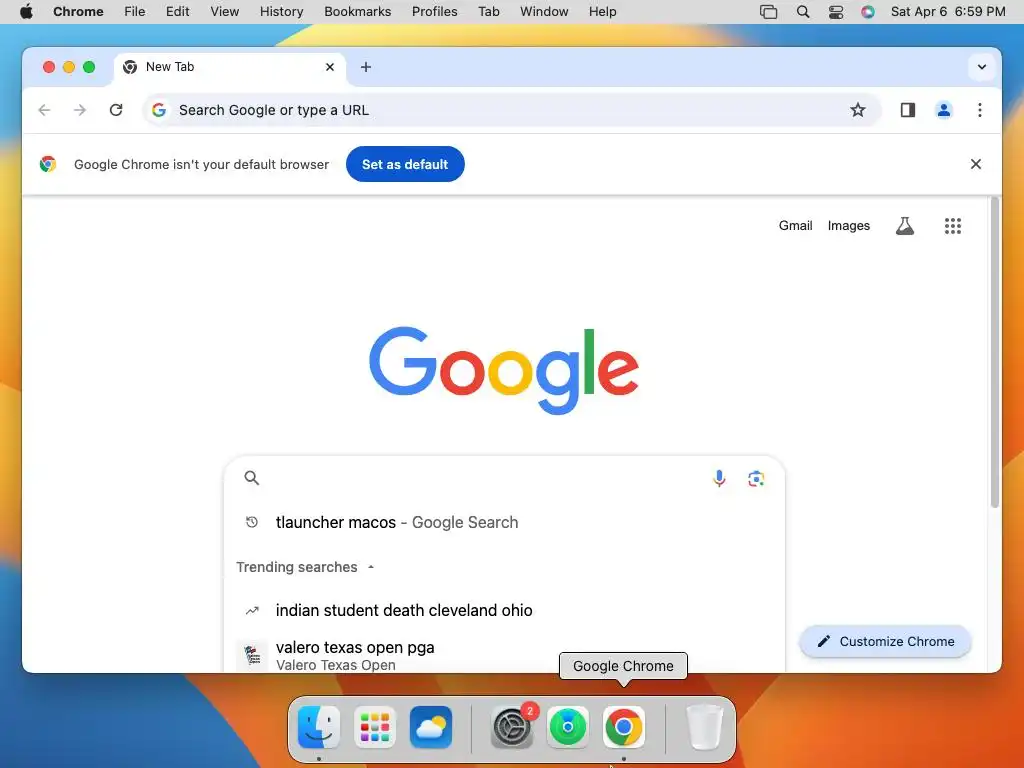Click the date and time in menu bar
The height and width of the screenshot is (768, 1024).
948,12
